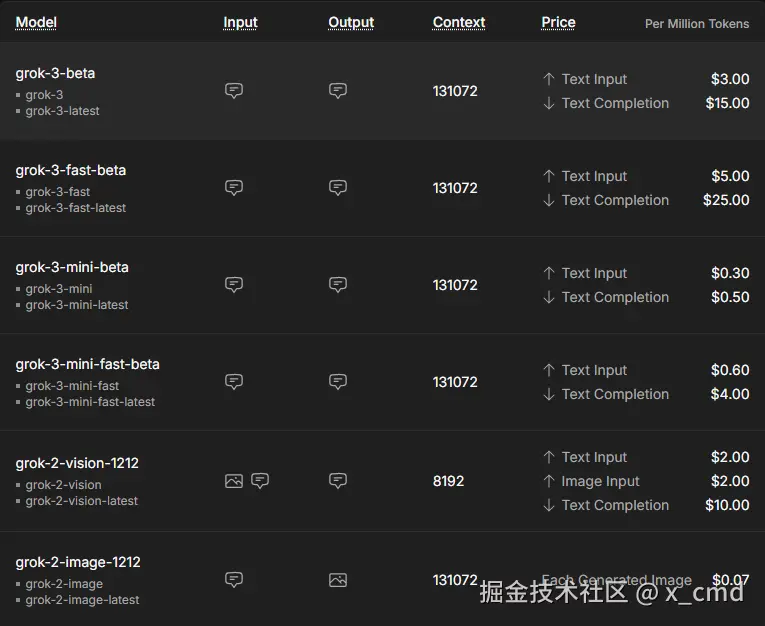Select the grok-2-image-1212 model name

pos(78,563)
